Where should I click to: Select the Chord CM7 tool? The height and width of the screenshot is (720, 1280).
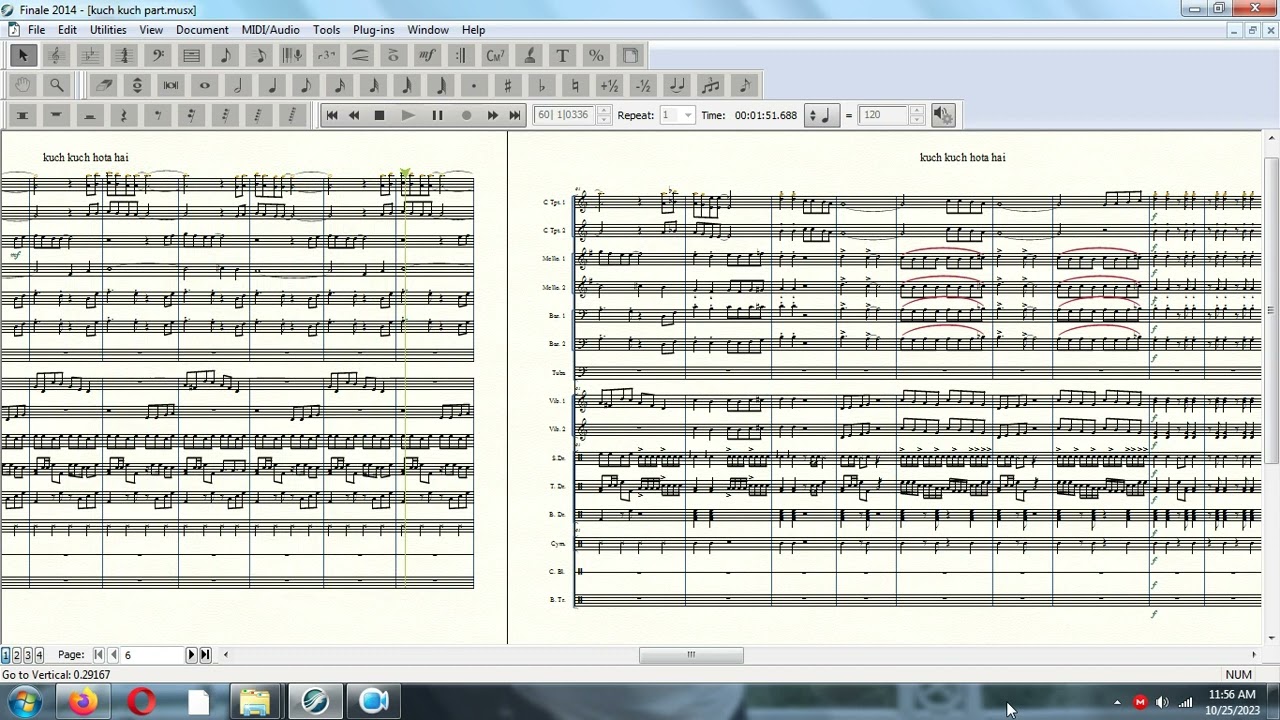496,56
